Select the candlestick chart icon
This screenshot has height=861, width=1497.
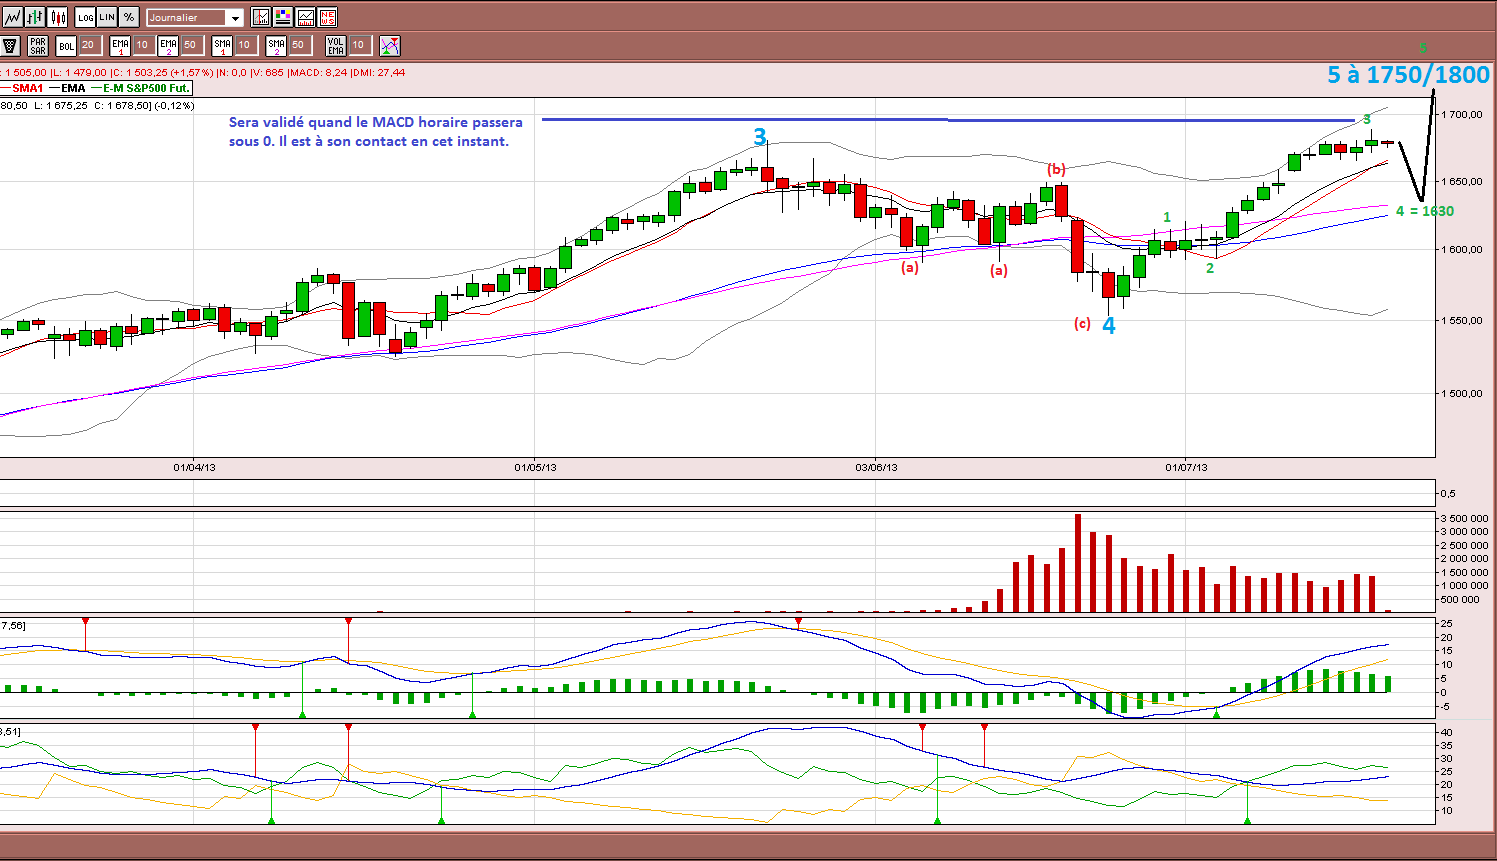tap(57, 17)
